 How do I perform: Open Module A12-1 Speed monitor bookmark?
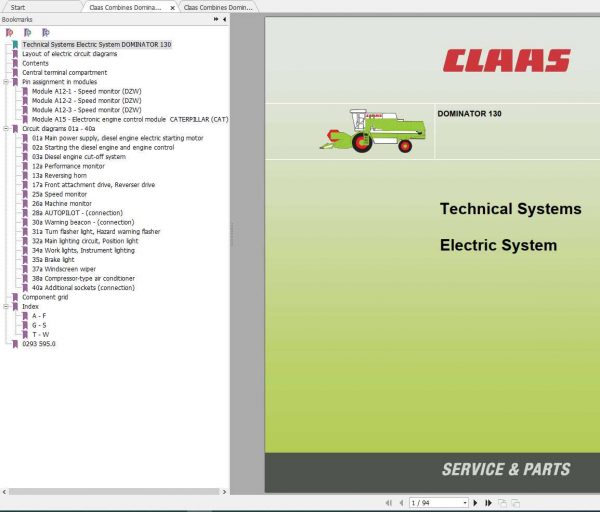tap(86, 91)
